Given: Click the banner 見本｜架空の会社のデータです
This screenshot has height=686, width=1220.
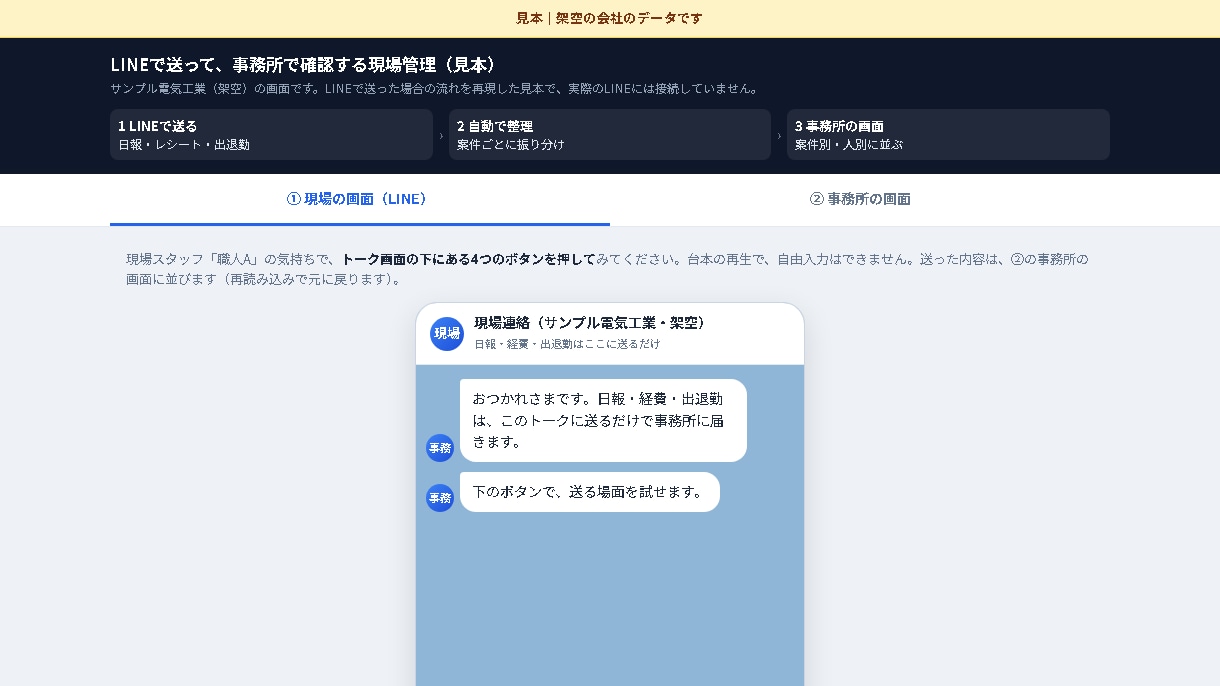Looking at the screenshot, I should [x=610, y=18].
